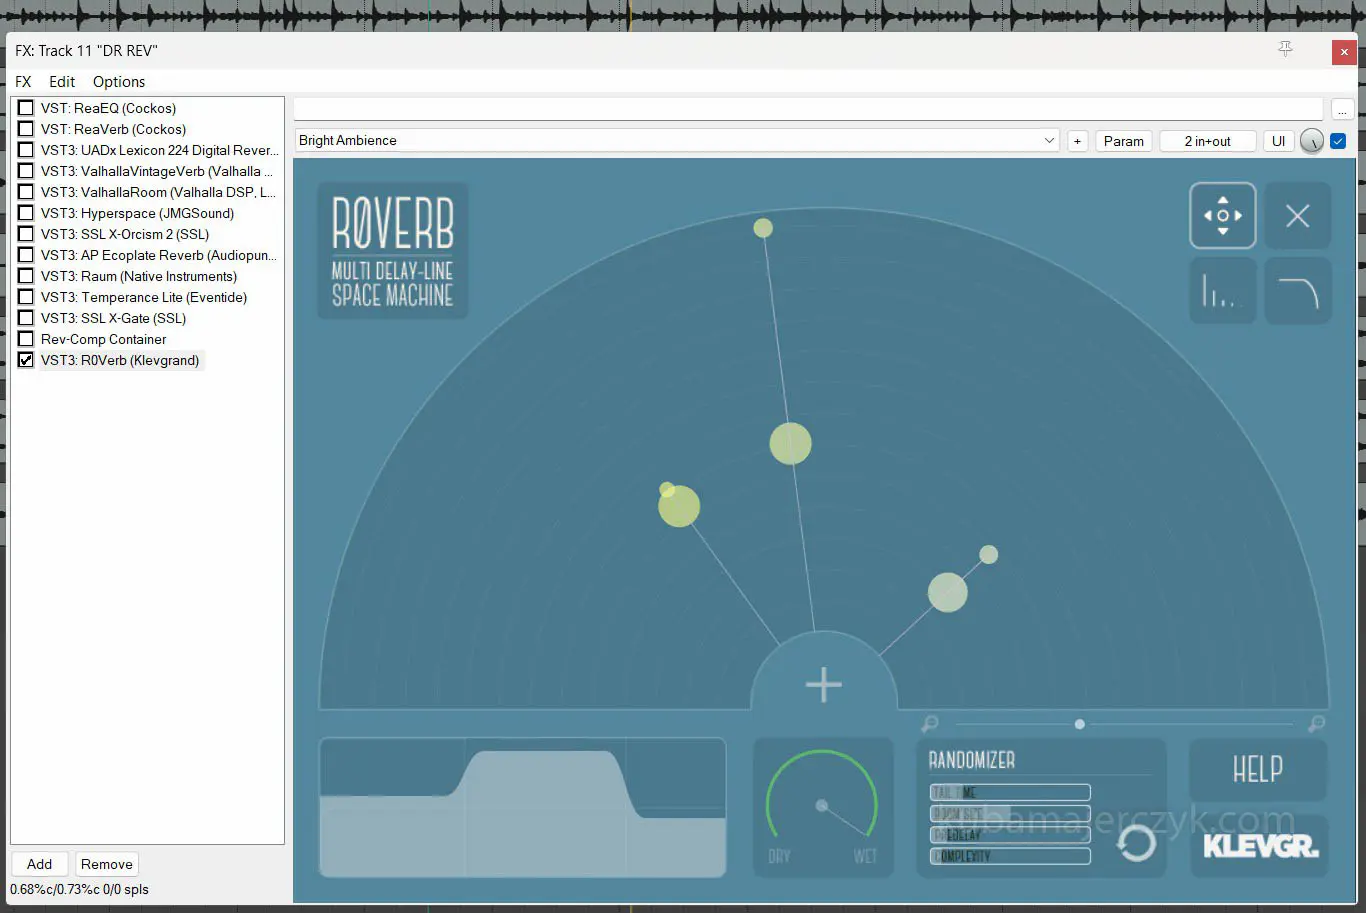Click the move/pan arrows icon in R0Verb

pyautogui.click(x=1222, y=215)
